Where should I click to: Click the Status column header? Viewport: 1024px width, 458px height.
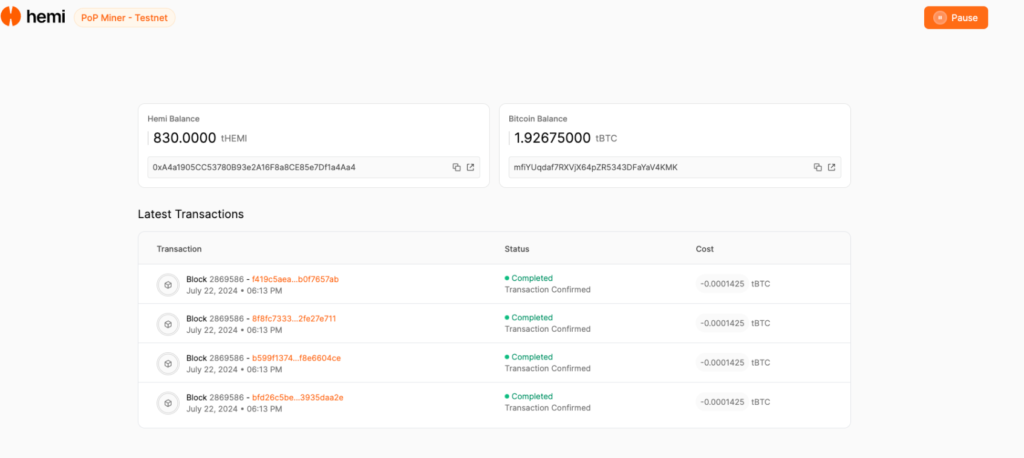pos(517,249)
